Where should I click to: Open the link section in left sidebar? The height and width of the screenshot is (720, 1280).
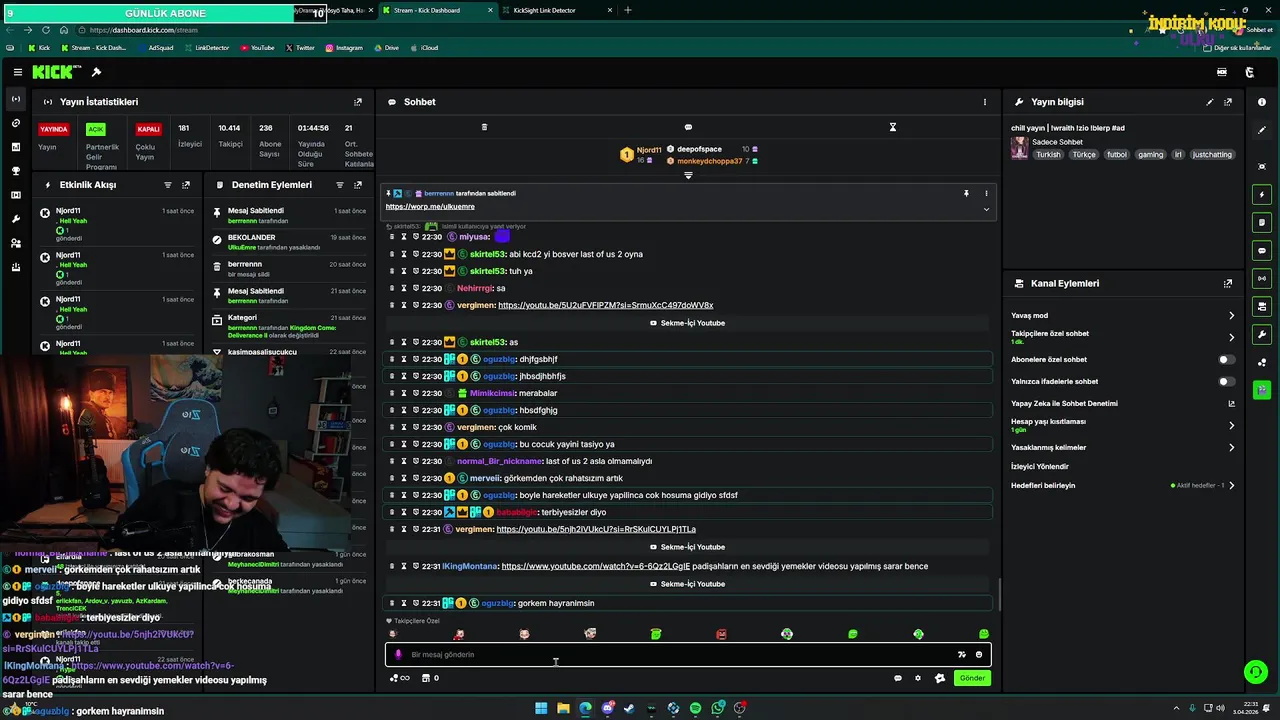(16, 123)
